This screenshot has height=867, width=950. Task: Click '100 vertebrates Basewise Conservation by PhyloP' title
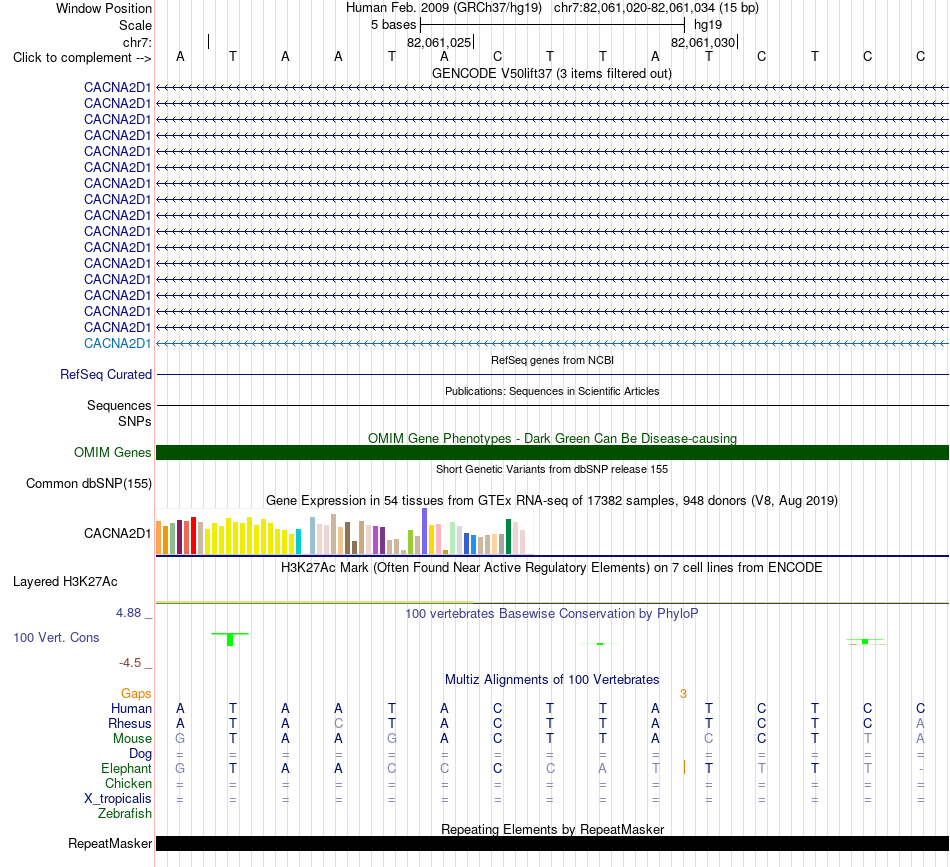point(552,614)
